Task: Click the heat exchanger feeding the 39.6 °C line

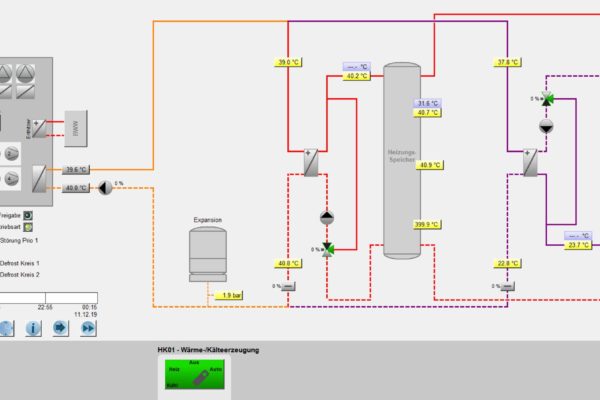Action: [39, 179]
